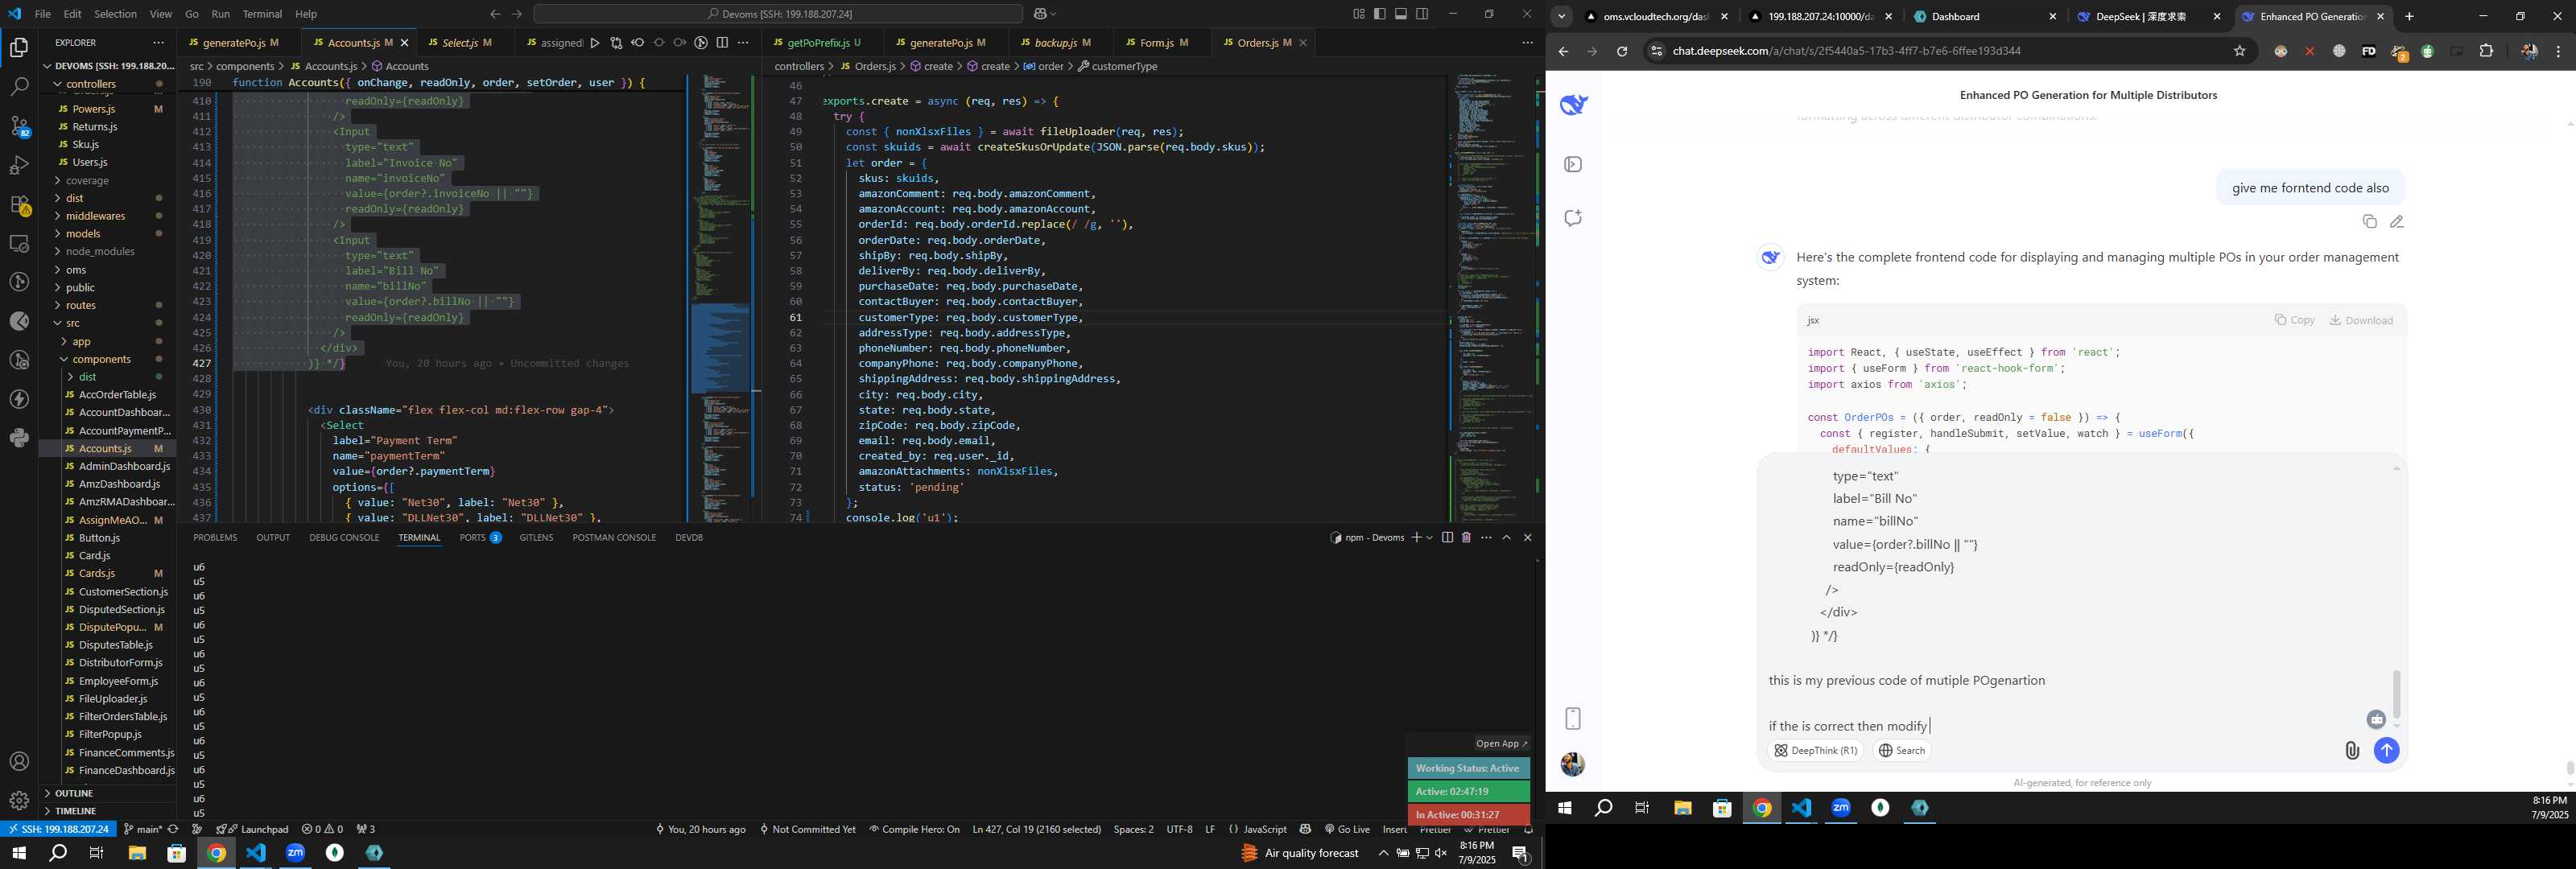The image size is (2576, 869).
Task: Open the Manage gear in VS Code
Action: tap(19, 801)
